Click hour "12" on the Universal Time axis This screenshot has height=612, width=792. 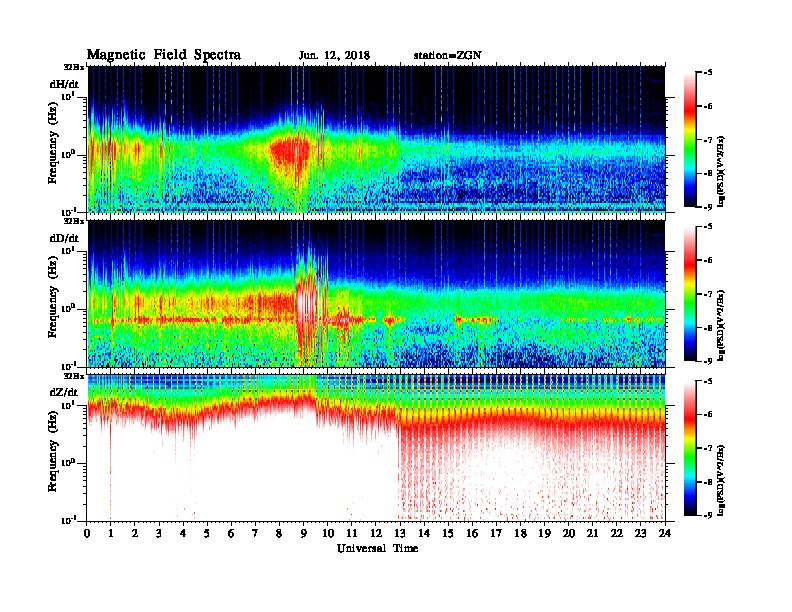[x=376, y=533]
